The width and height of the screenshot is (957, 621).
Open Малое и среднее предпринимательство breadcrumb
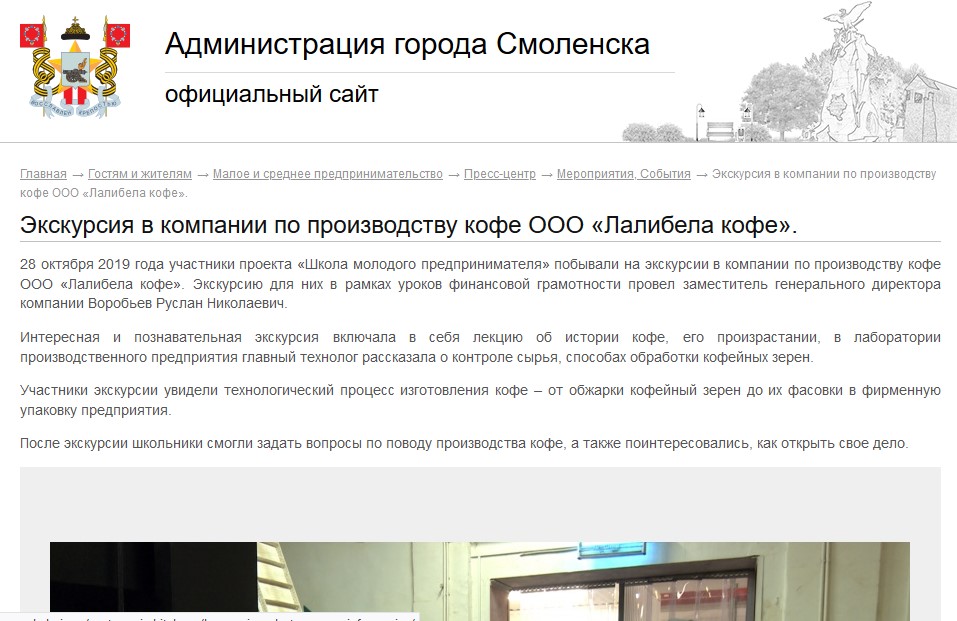[328, 174]
